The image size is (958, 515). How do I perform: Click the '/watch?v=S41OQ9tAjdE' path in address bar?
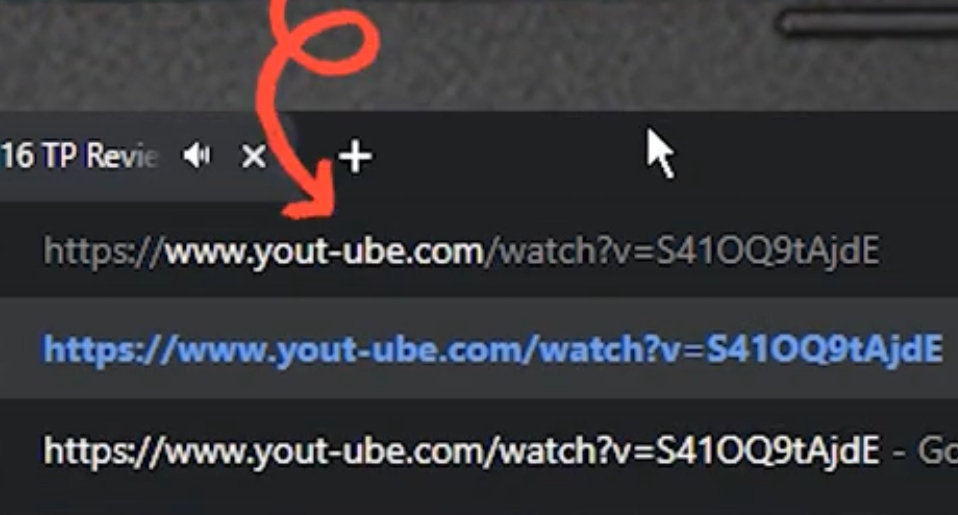682,250
